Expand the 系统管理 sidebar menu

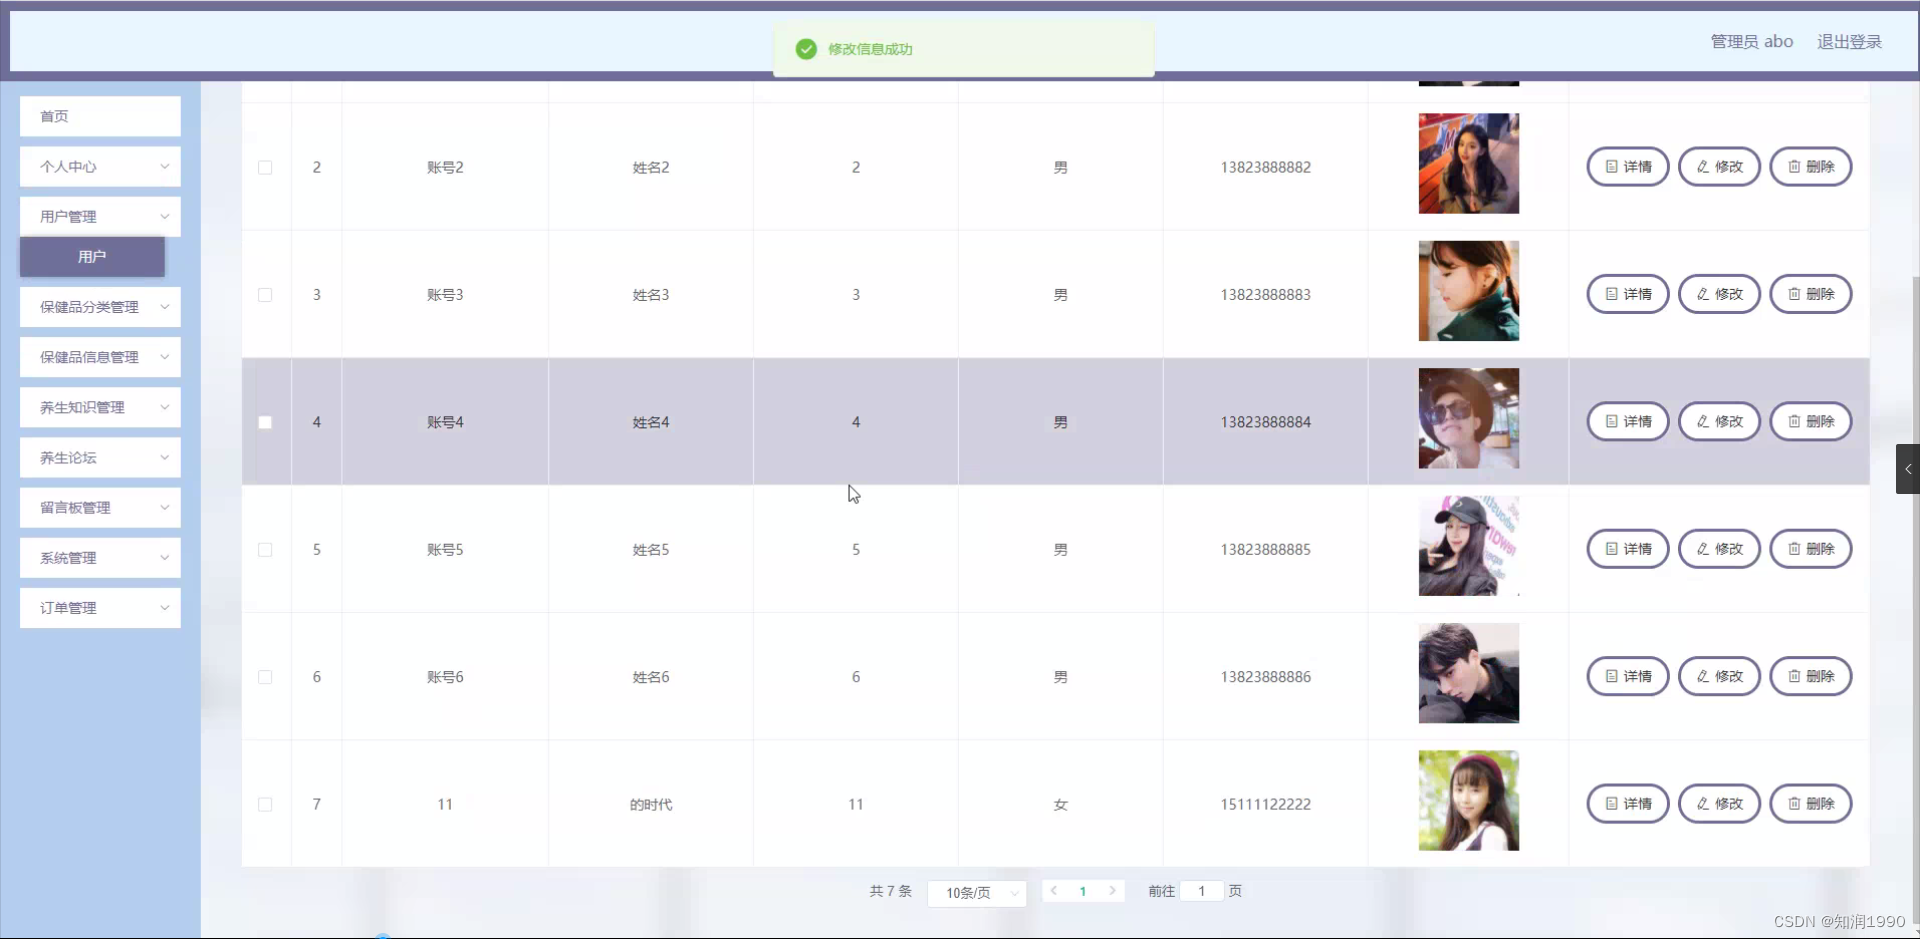coord(99,557)
